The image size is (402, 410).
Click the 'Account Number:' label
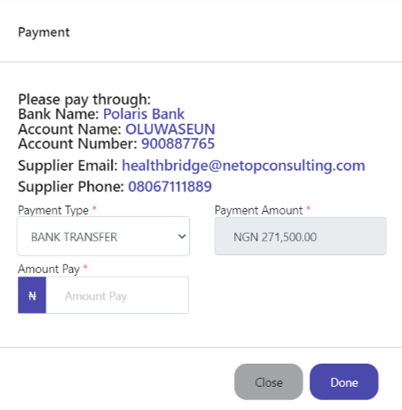[x=78, y=144]
